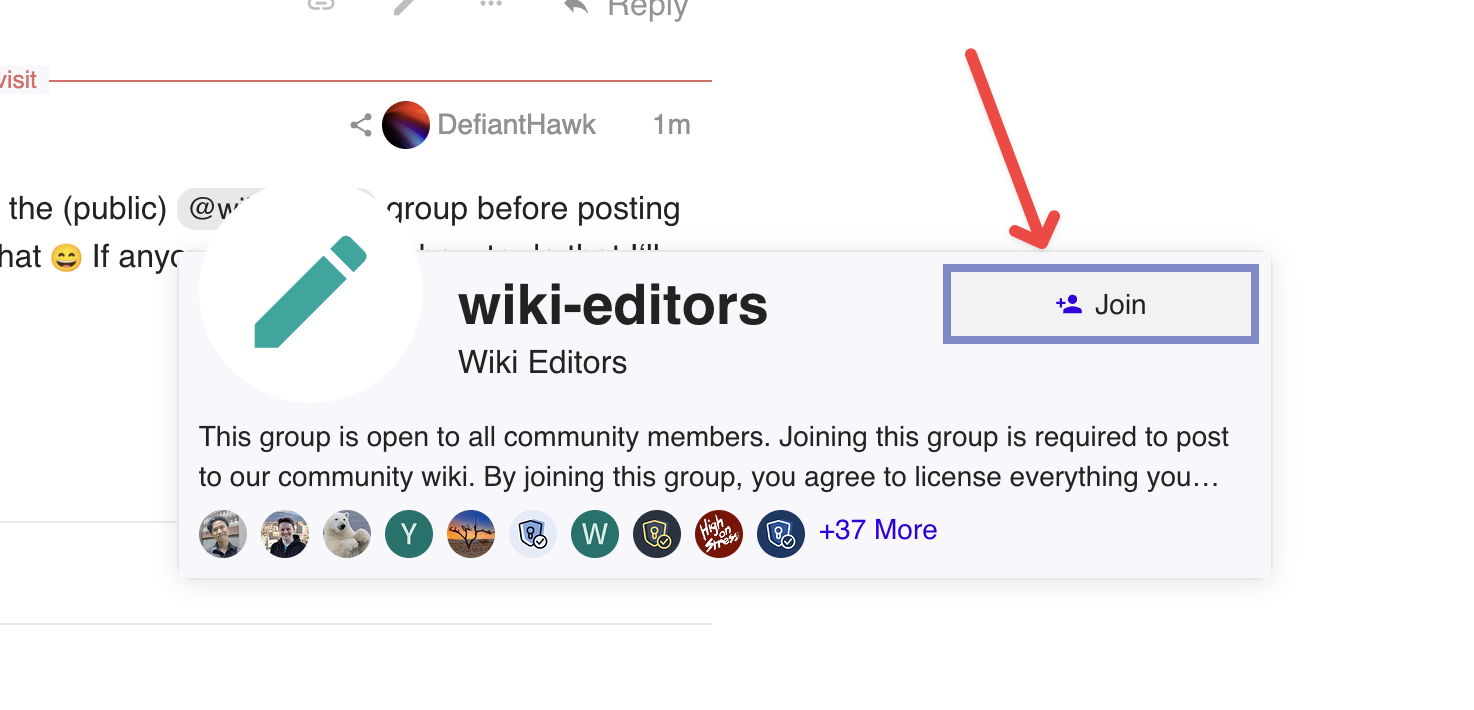Select the polar bear member avatar
This screenshot has height=710, width=1474.
tap(347, 534)
